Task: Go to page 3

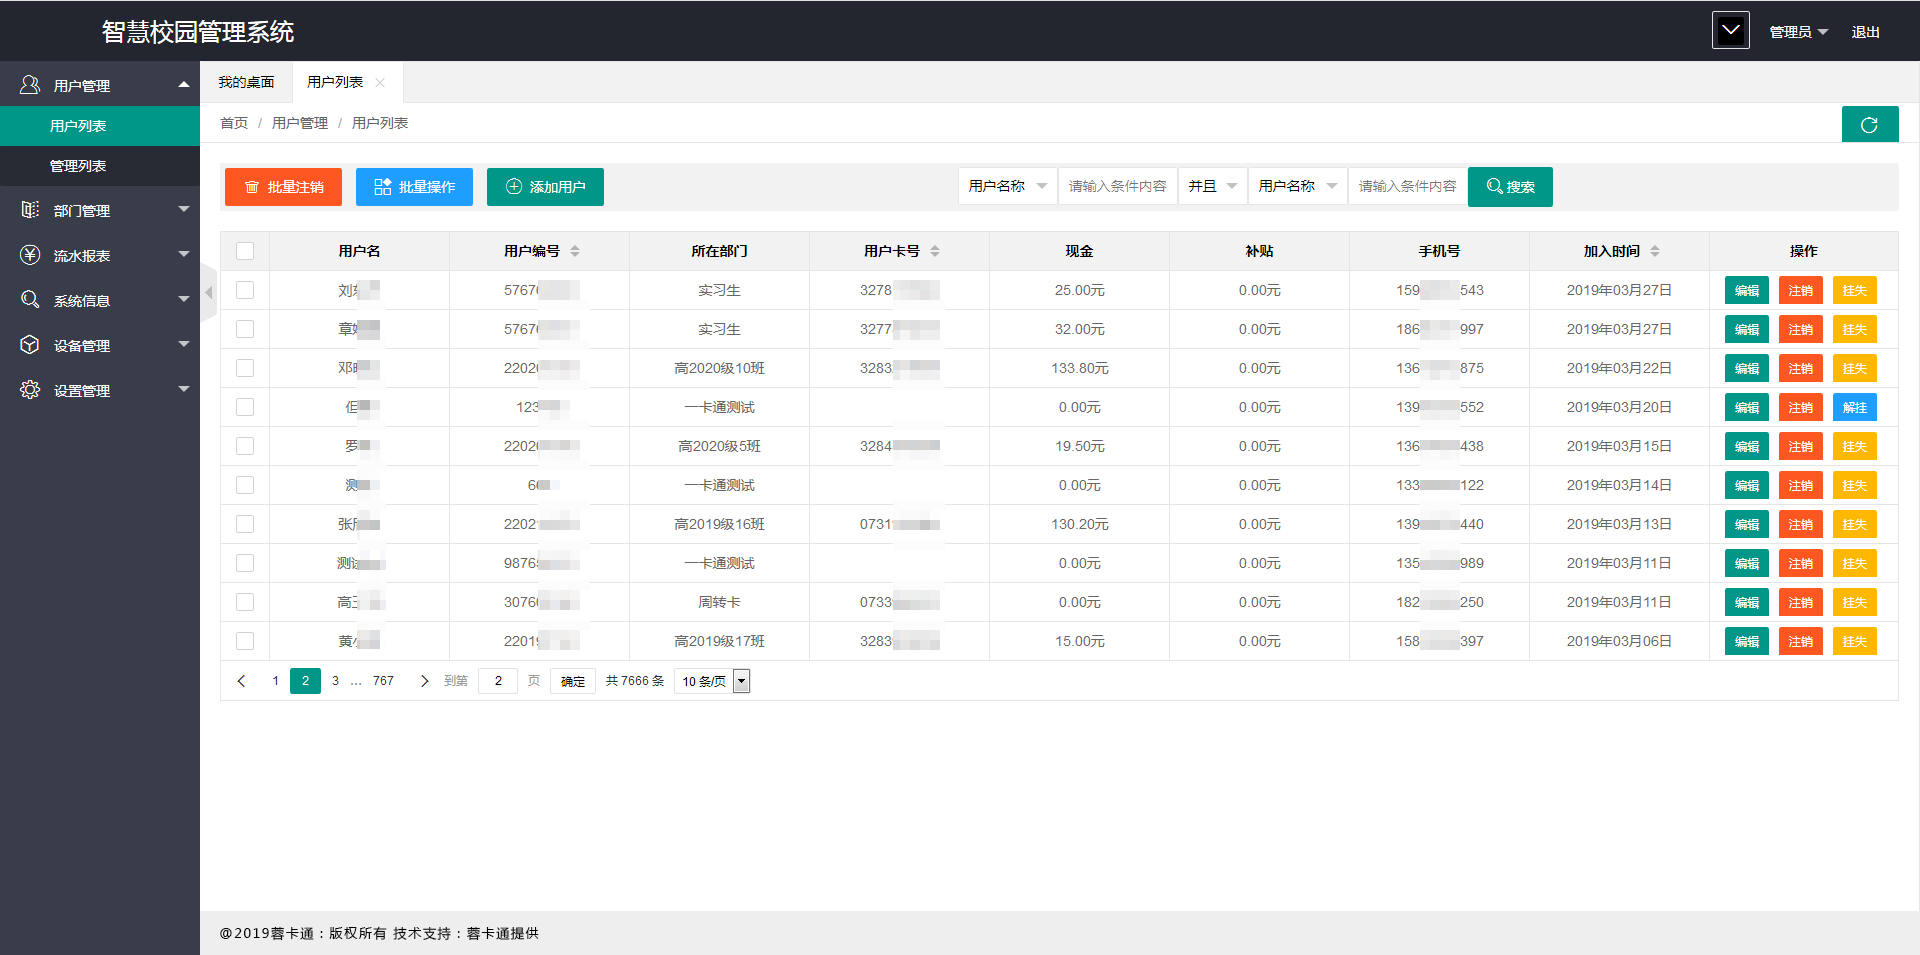Action: [x=335, y=681]
